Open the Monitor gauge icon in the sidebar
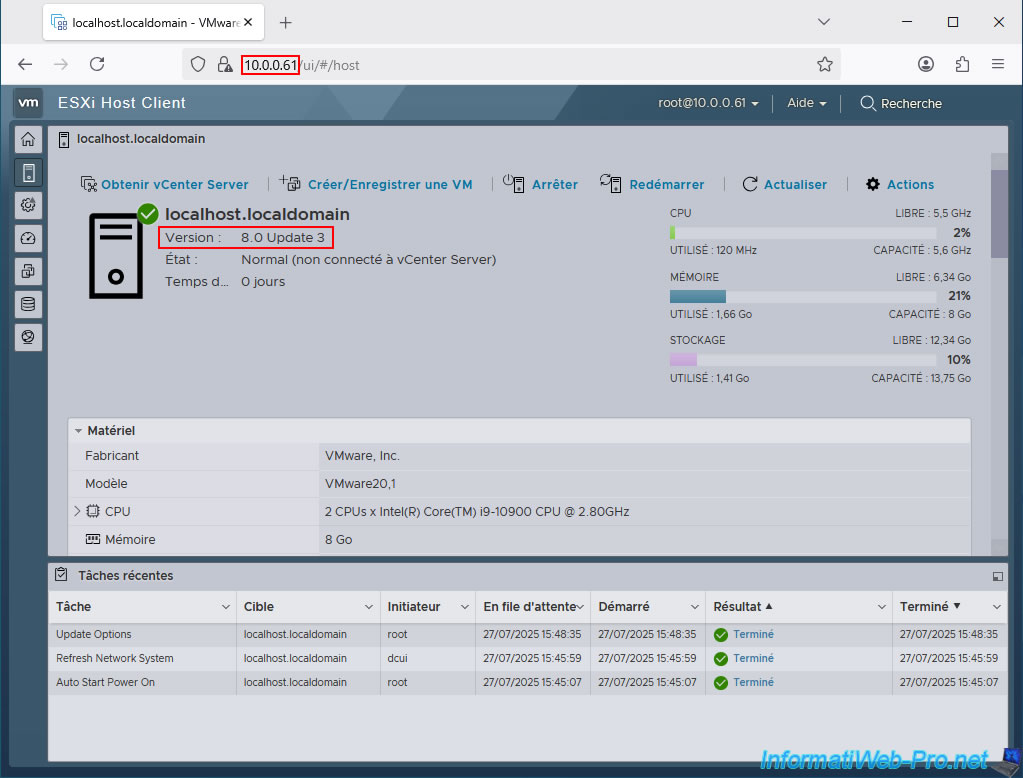The height and width of the screenshot is (778, 1023). pyautogui.click(x=28, y=238)
